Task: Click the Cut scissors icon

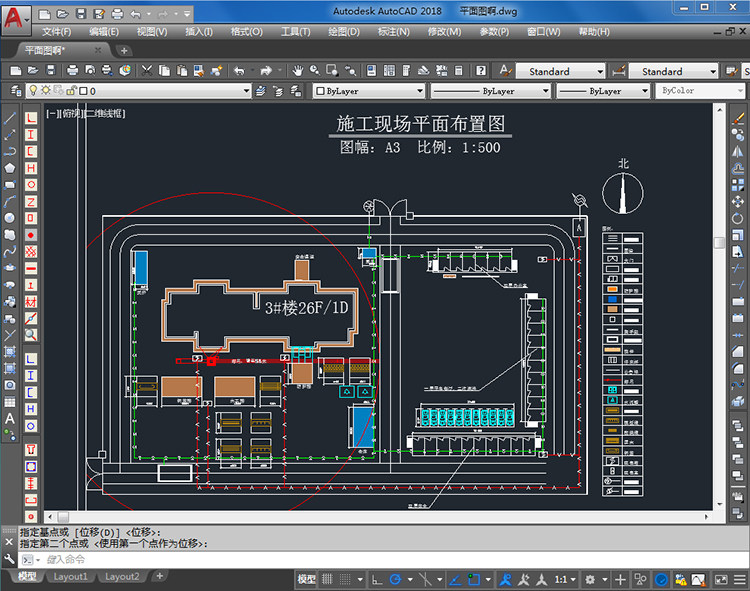Action: 147,71
